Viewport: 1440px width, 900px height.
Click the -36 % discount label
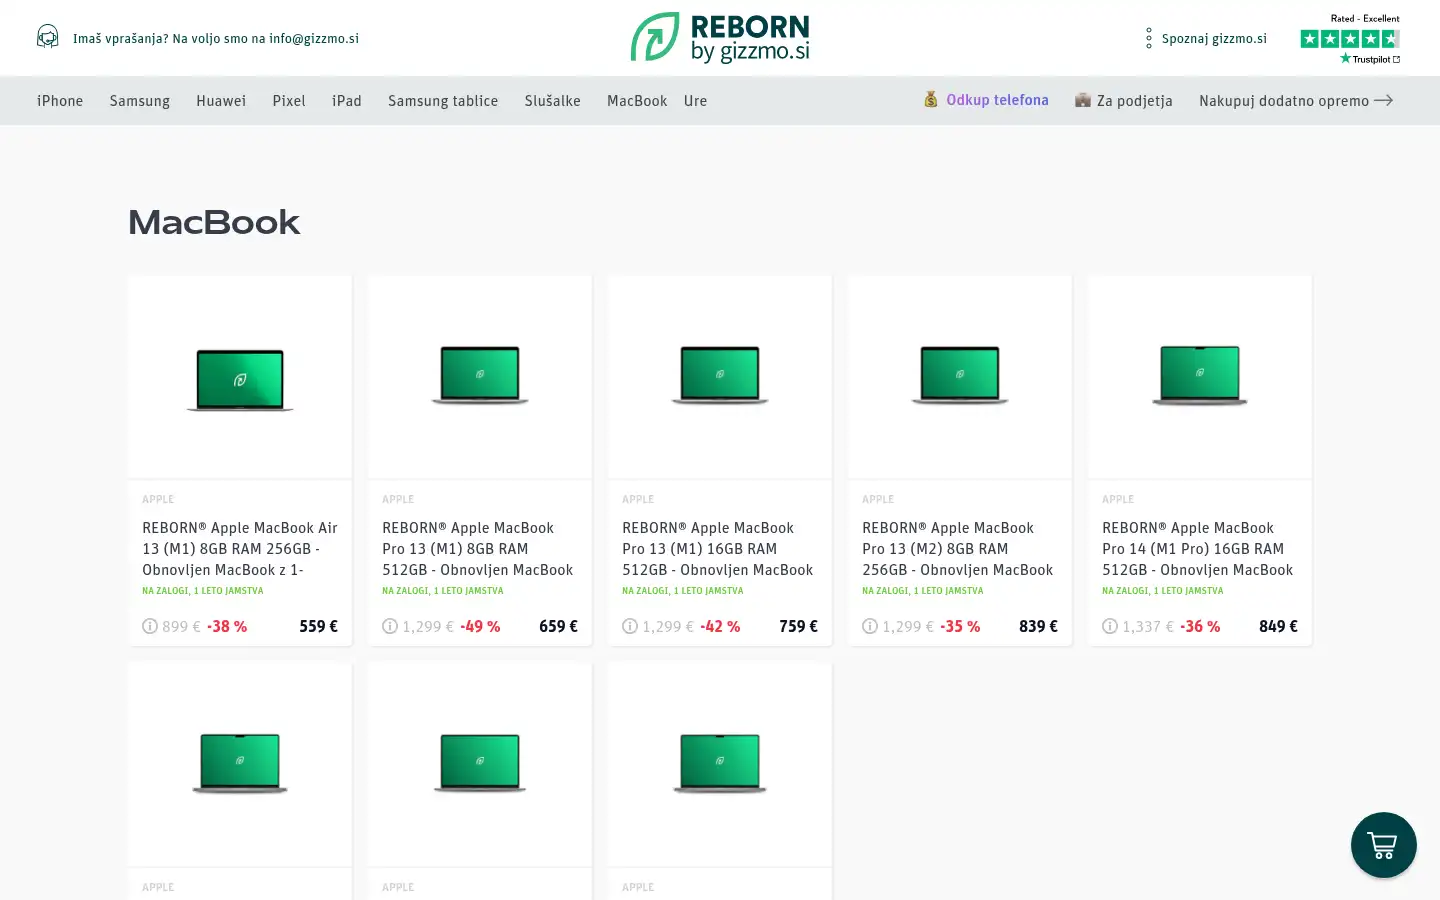coord(1200,626)
